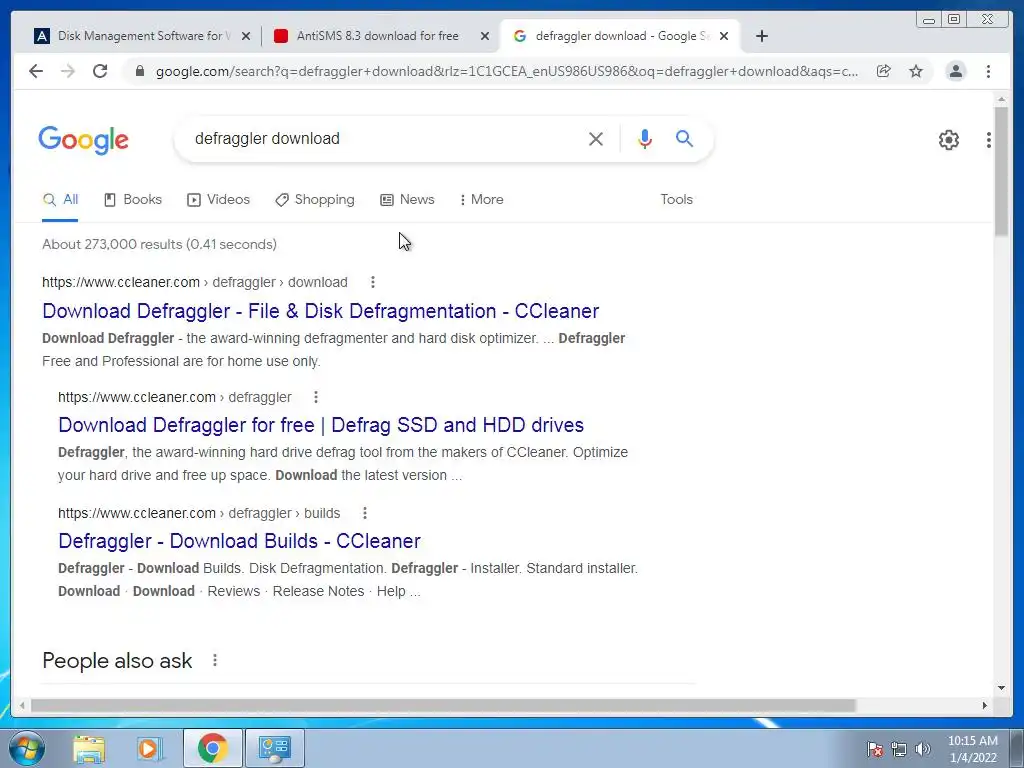The height and width of the screenshot is (768, 1024).
Task: Close the AntiSMS 8.3 download tab
Action: 485,36
